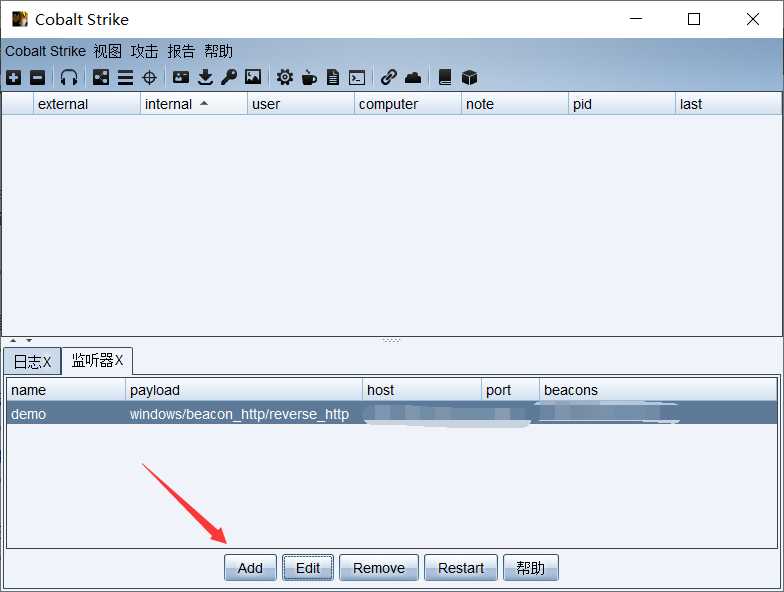The image size is (784, 592).
Task: Open the 帮助 menu in menu bar
Action: tap(218, 51)
